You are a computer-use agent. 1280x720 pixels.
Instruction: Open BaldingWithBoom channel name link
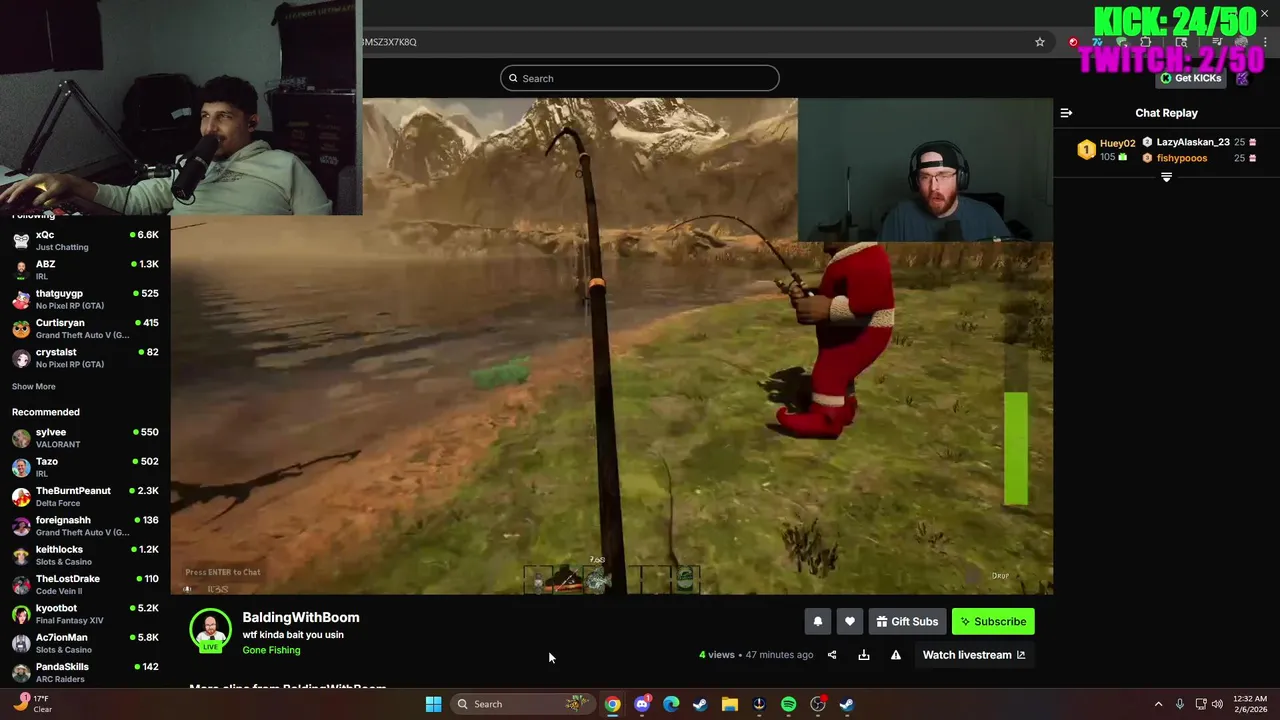pyautogui.click(x=301, y=618)
